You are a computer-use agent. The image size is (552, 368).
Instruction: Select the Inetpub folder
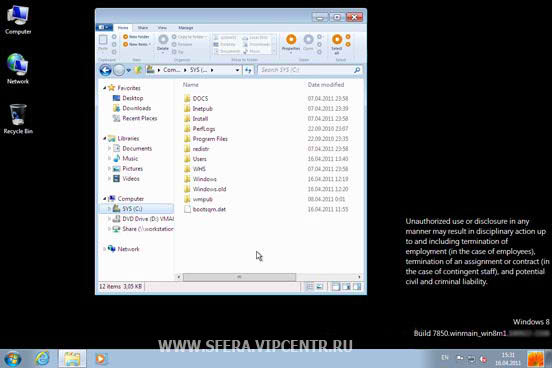198,108
